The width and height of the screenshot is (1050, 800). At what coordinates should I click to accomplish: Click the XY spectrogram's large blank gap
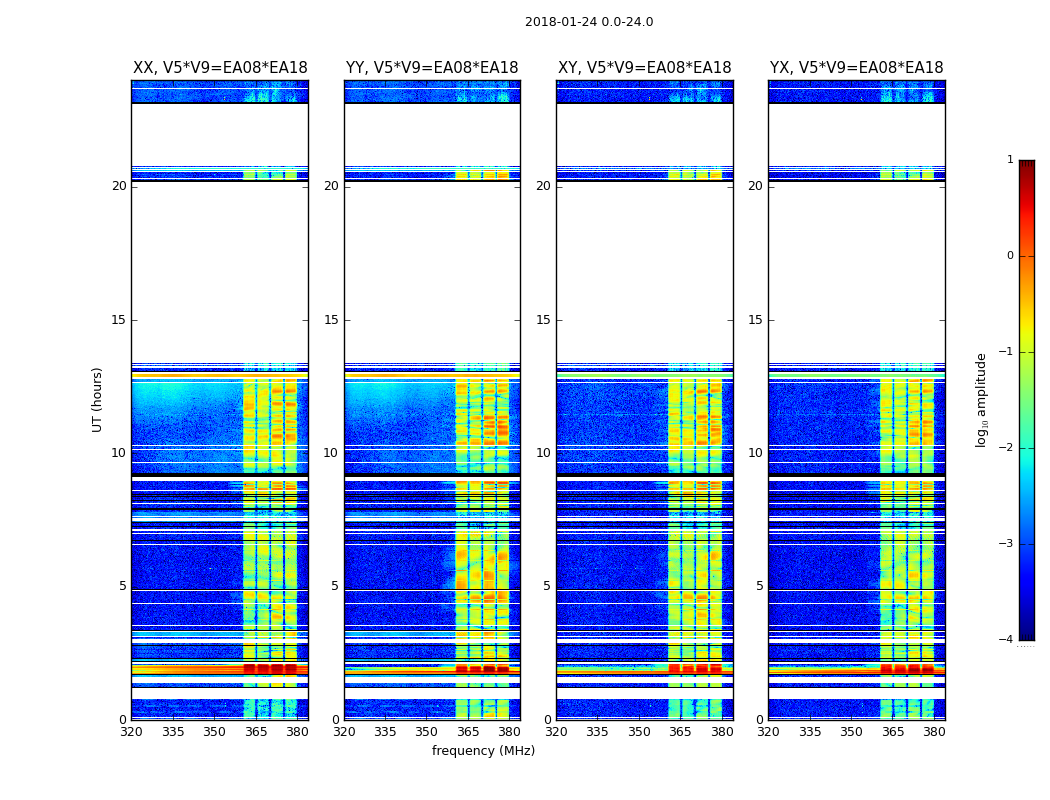click(x=644, y=272)
